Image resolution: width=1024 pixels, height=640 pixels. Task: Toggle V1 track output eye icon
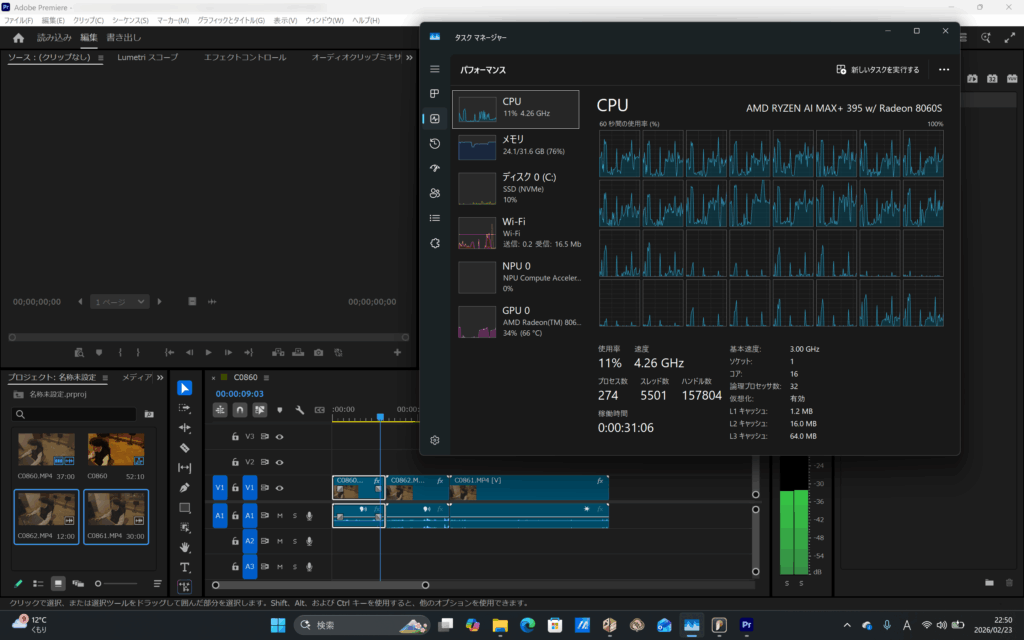point(280,488)
